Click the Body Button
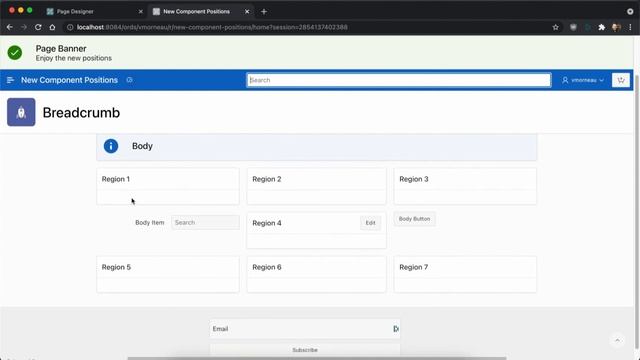This screenshot has width=640, height=360. pyautogui.click(x=414, y=219)
